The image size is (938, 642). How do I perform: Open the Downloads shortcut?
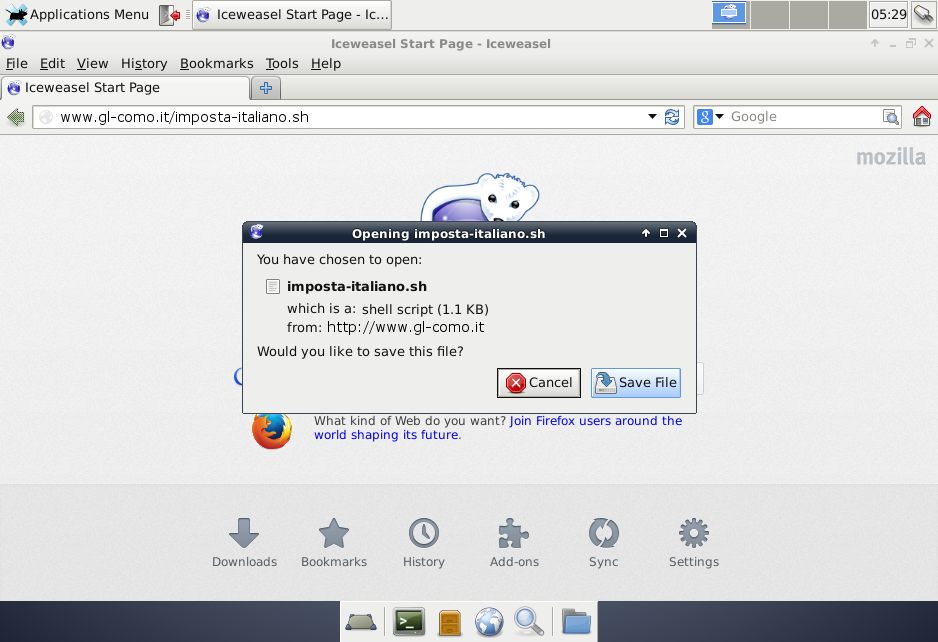coord(244,543)
